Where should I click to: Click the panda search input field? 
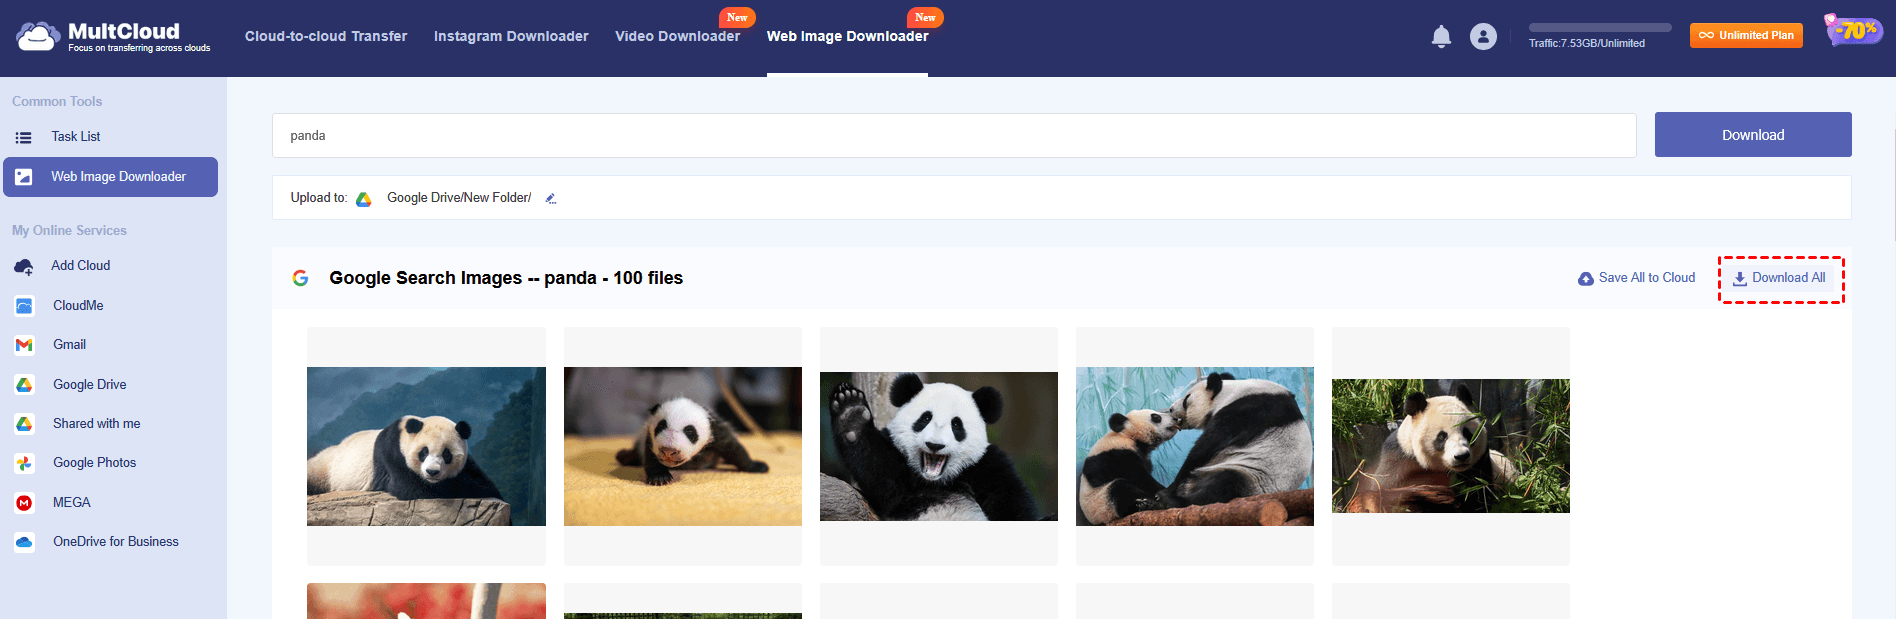954,135
